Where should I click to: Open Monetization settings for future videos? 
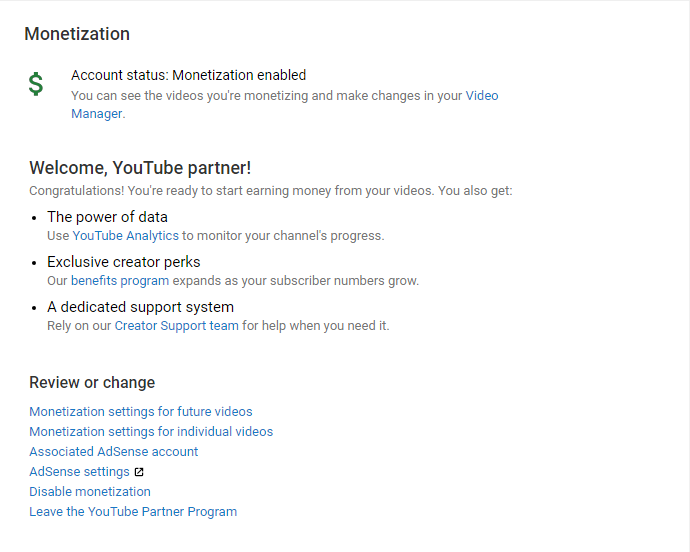(x=141, y=412)
